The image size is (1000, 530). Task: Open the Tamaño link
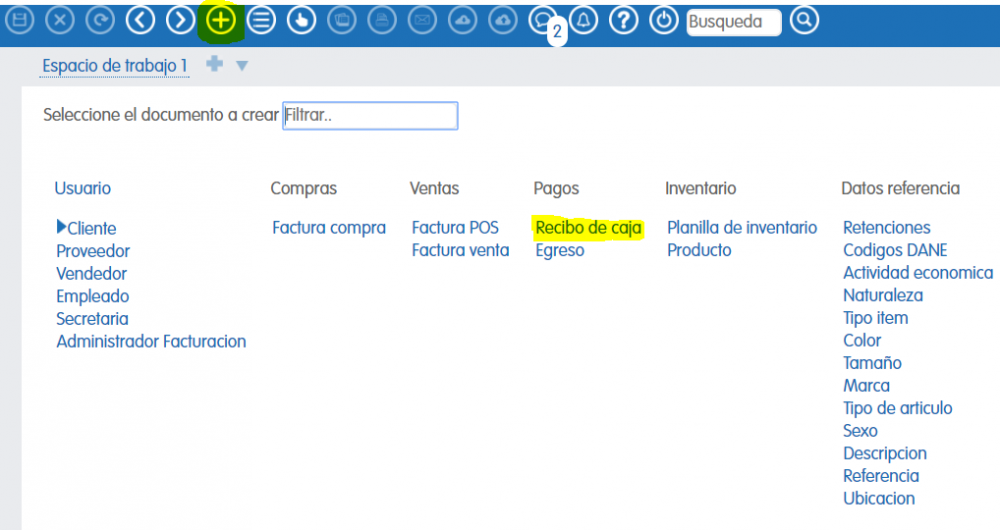(x=872, y=363)
